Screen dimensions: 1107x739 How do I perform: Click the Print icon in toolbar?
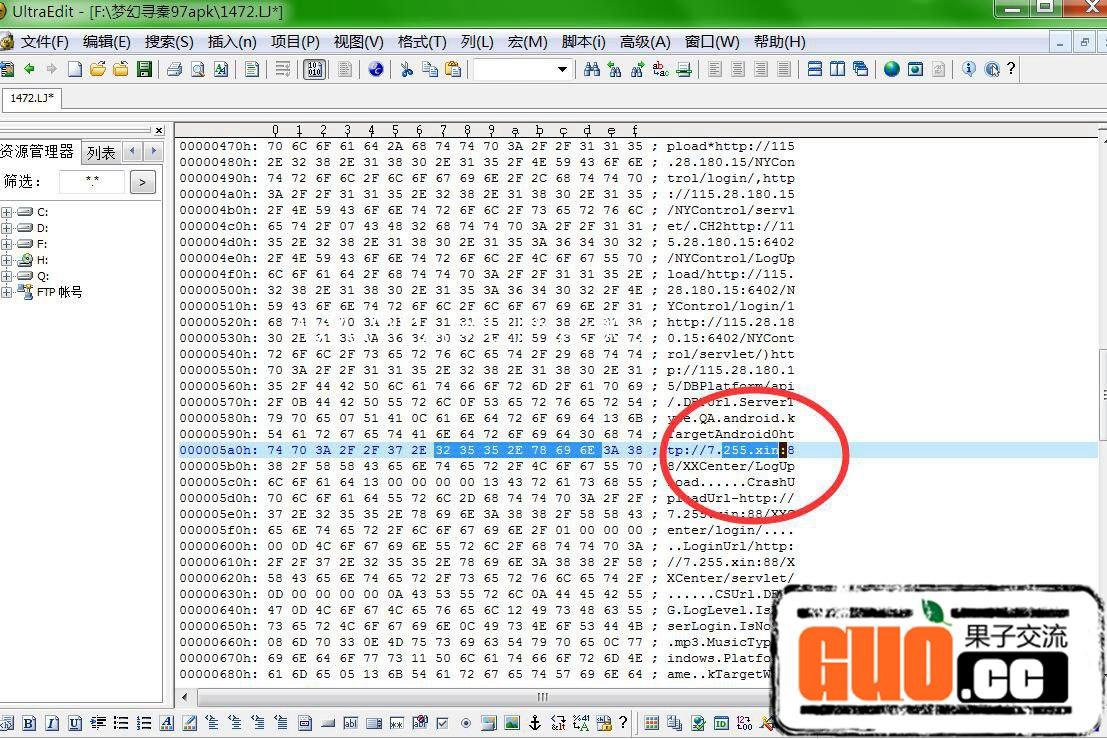pos(174,69)
